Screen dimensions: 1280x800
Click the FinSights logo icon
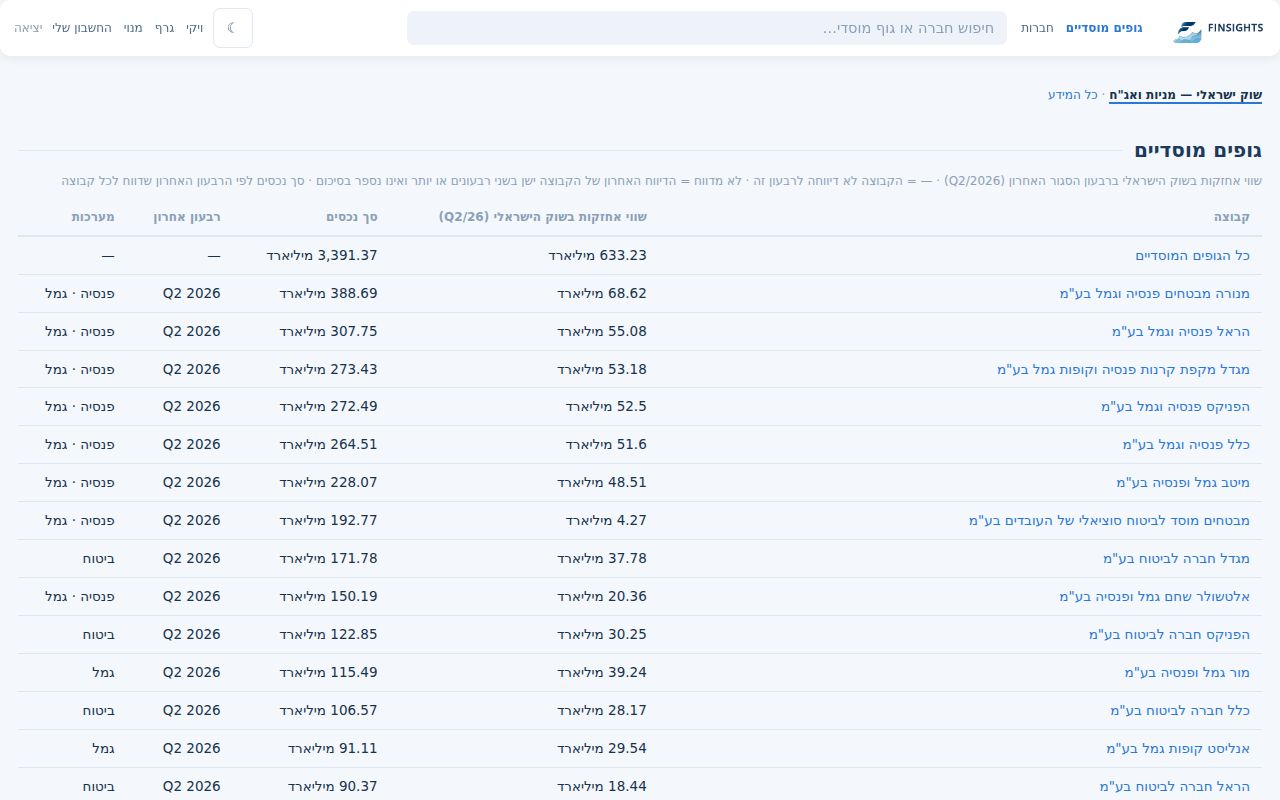[1187, 31]
